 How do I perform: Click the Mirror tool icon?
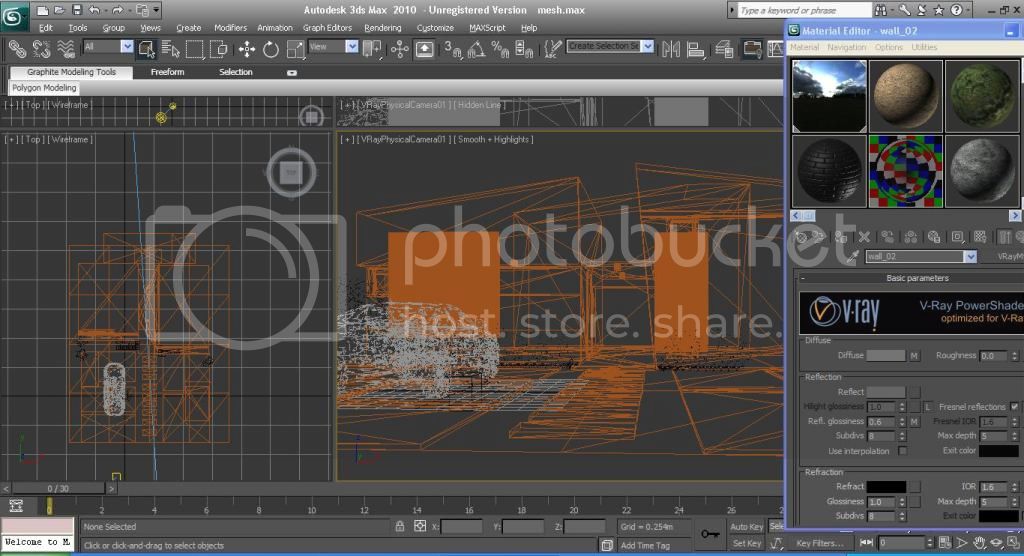click(670, 48)
